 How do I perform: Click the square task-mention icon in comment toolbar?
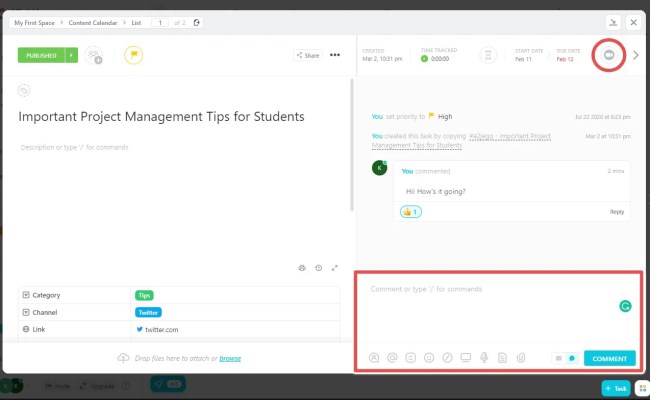point(410,357)
